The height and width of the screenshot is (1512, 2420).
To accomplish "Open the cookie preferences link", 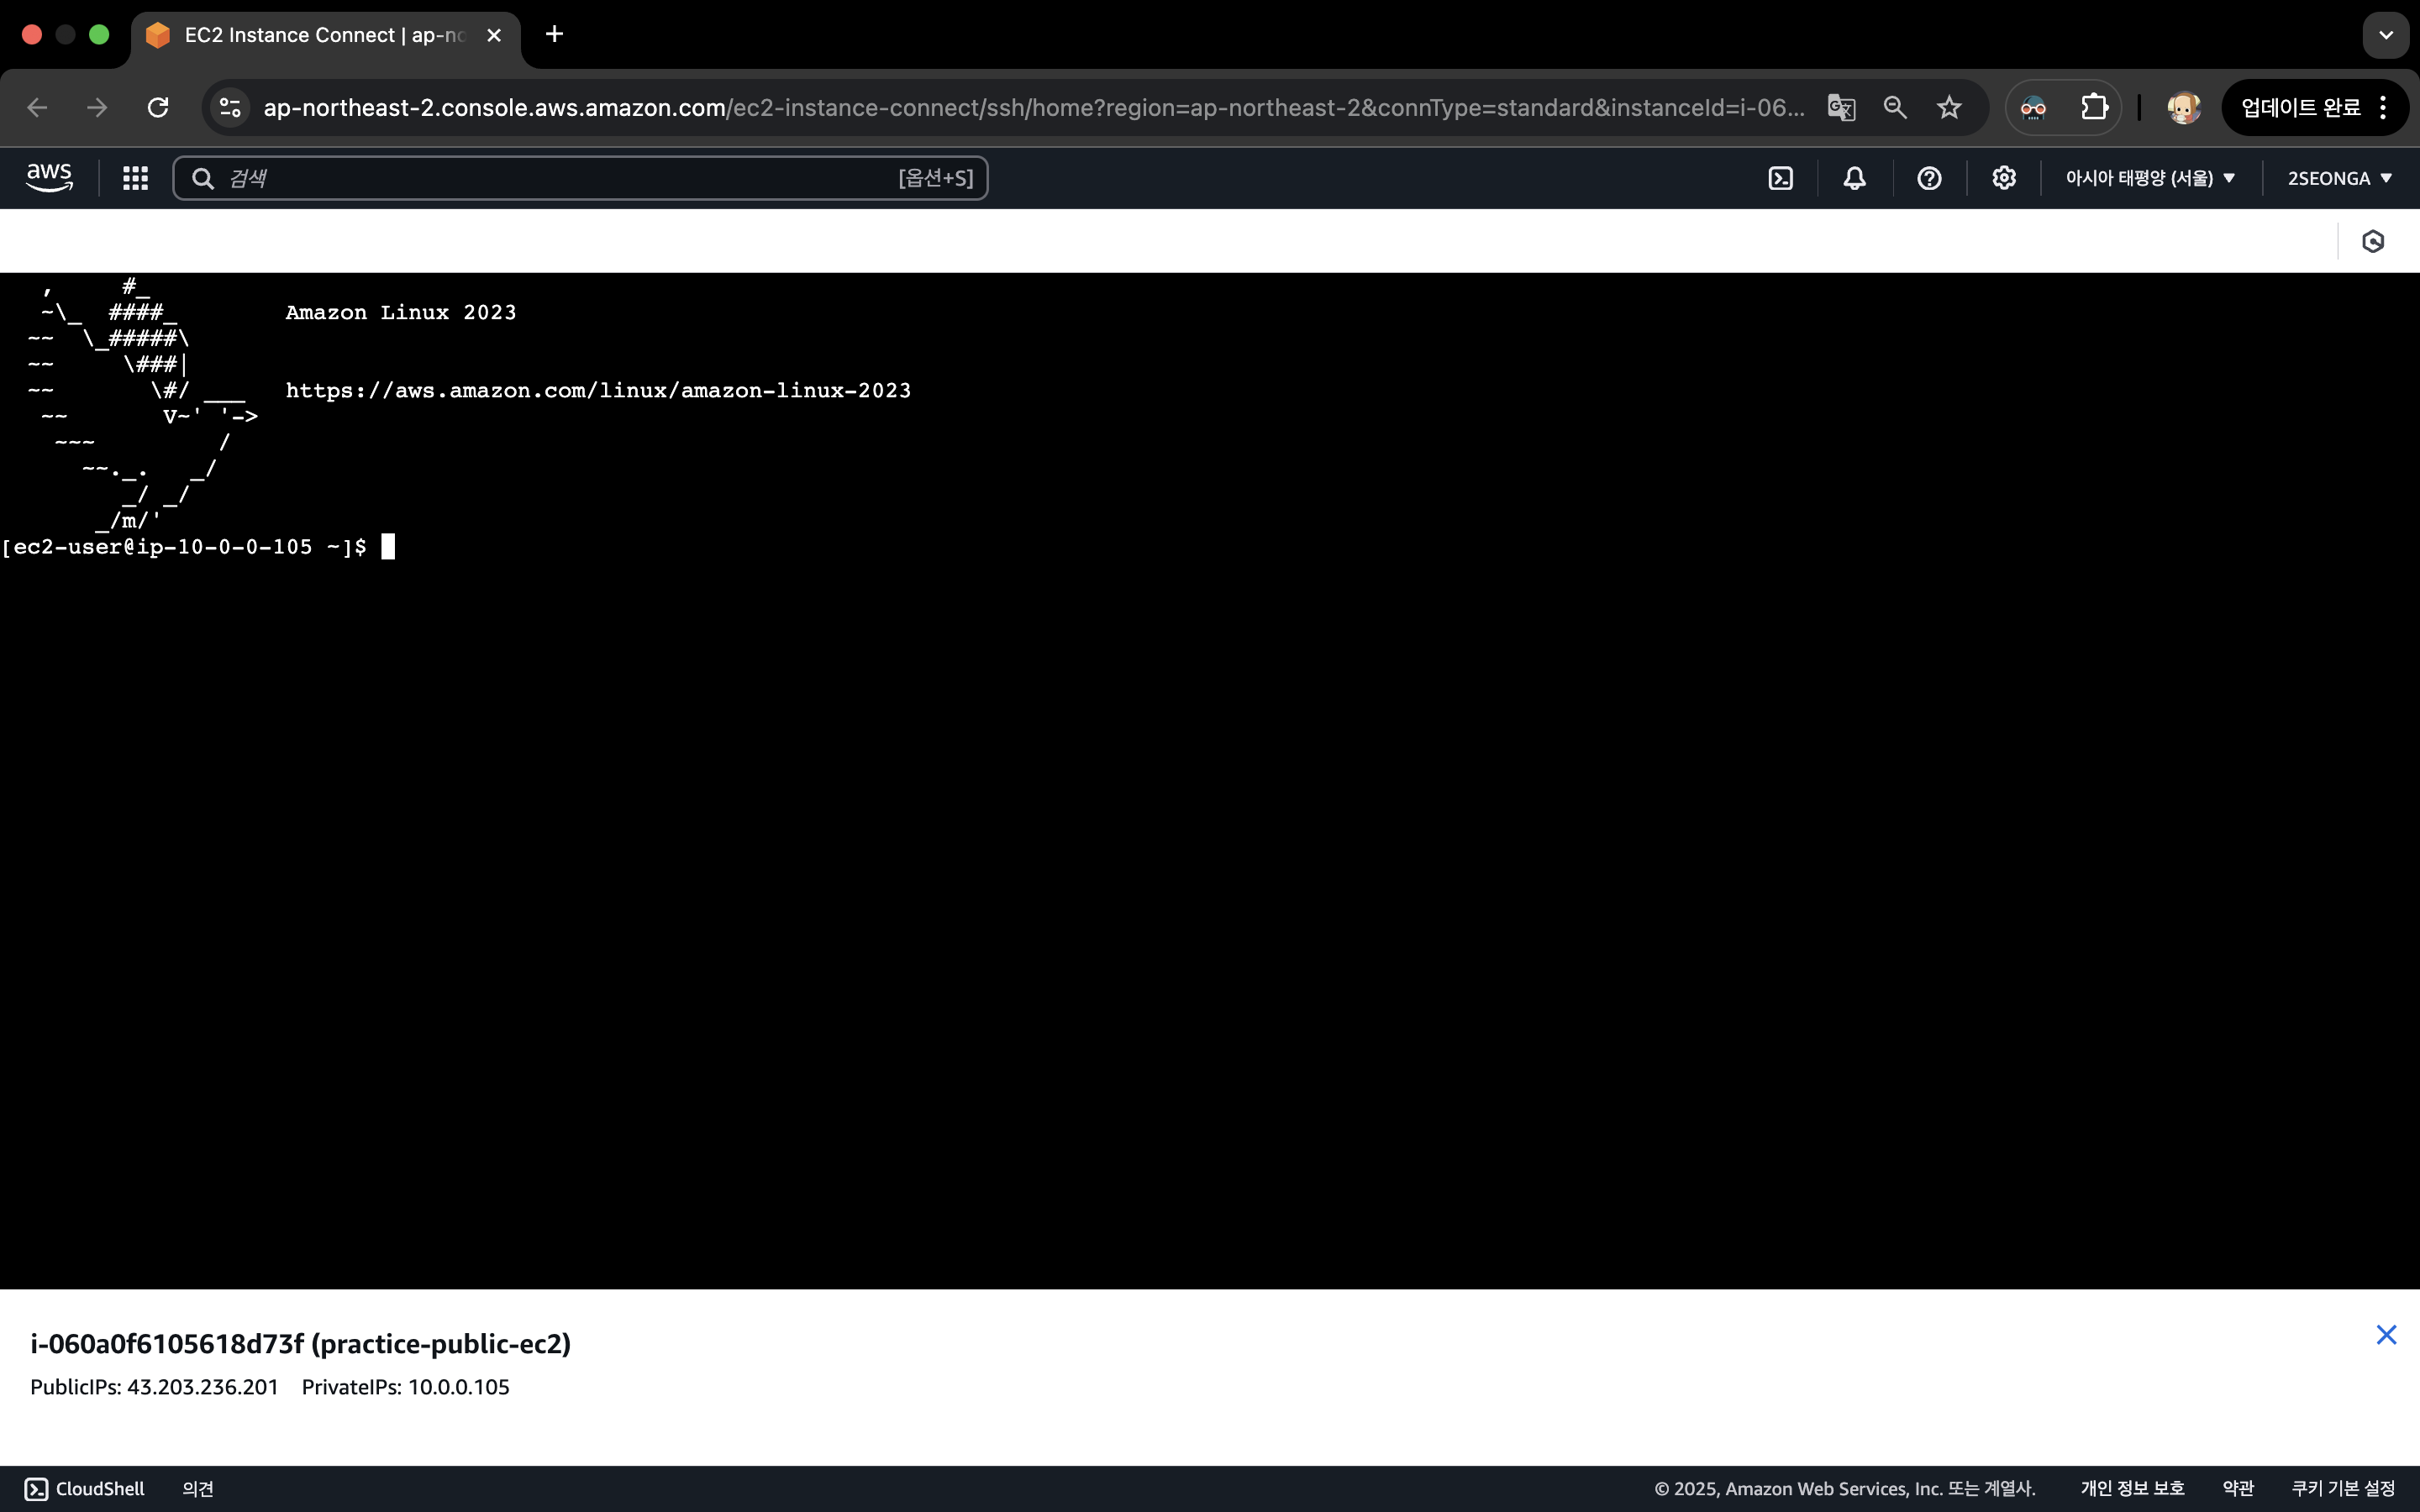I will [2342, 1488].
